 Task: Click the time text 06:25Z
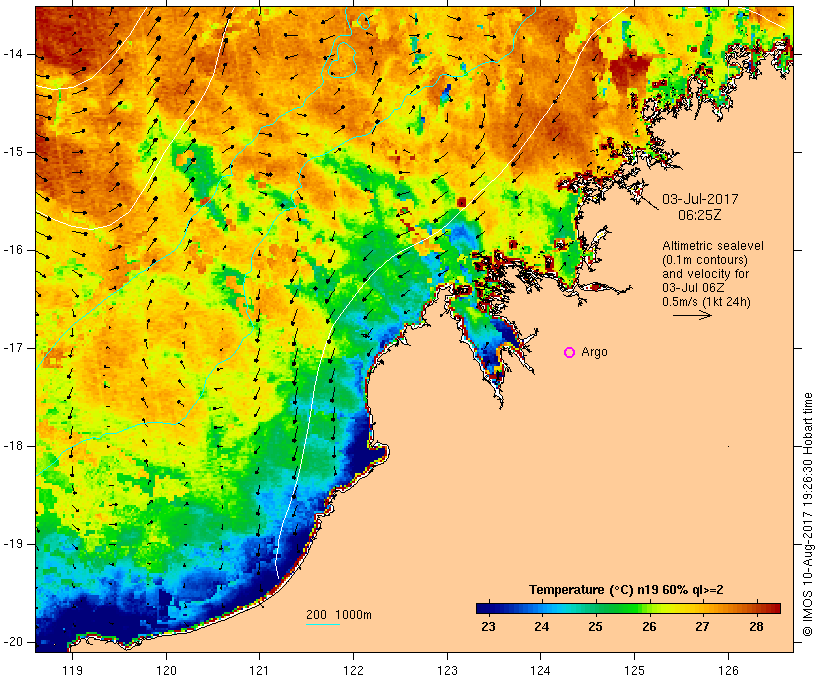(x=700, y=215)
